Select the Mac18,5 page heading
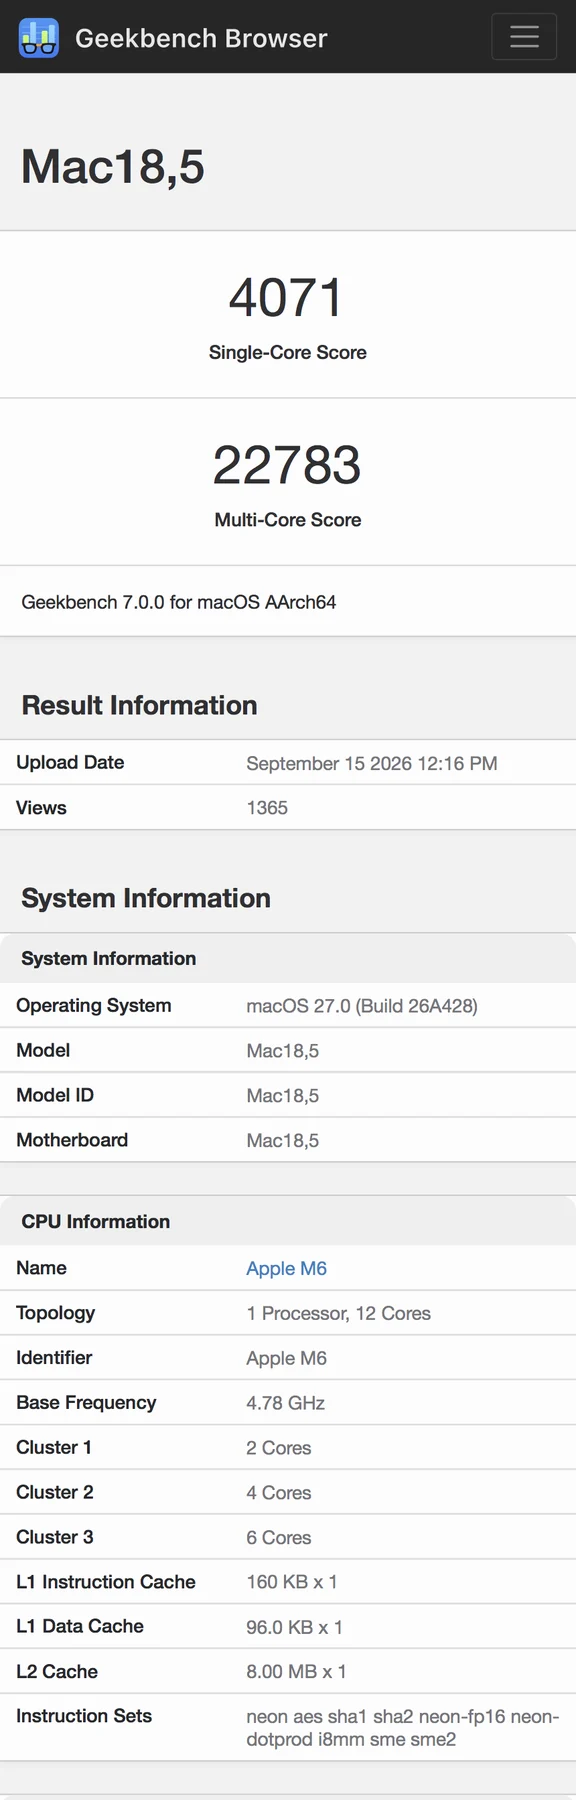The height and width of the screenshot is (1800, 576). 113,166
